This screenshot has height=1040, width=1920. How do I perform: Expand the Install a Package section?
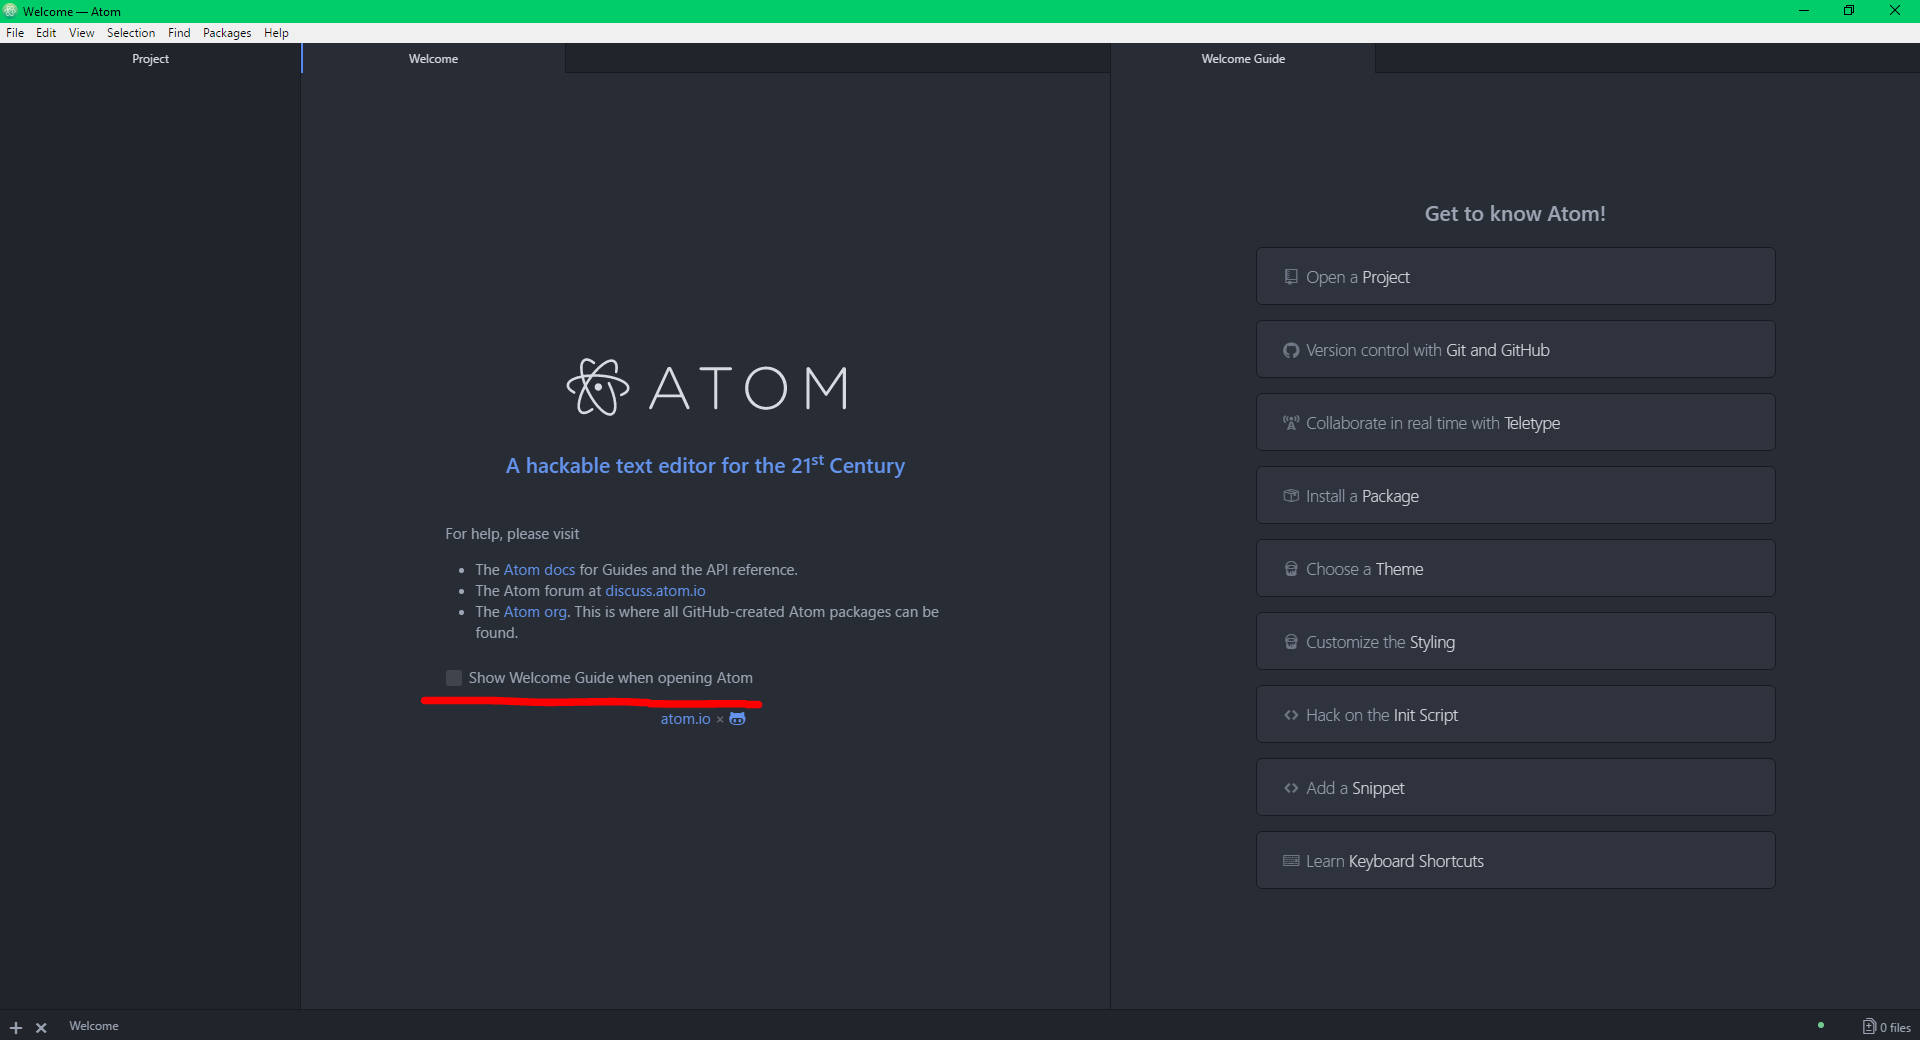[1515, 496]
